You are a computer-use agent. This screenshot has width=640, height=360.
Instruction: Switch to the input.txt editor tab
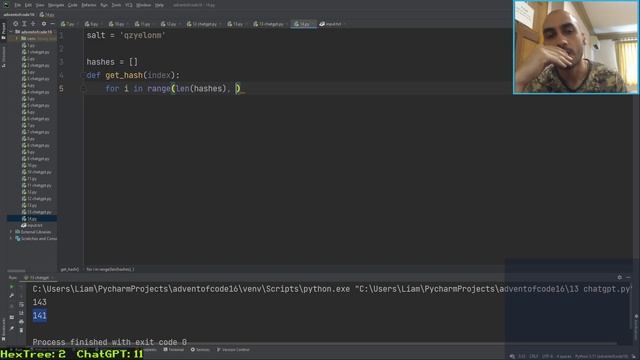tap(331, 24)
